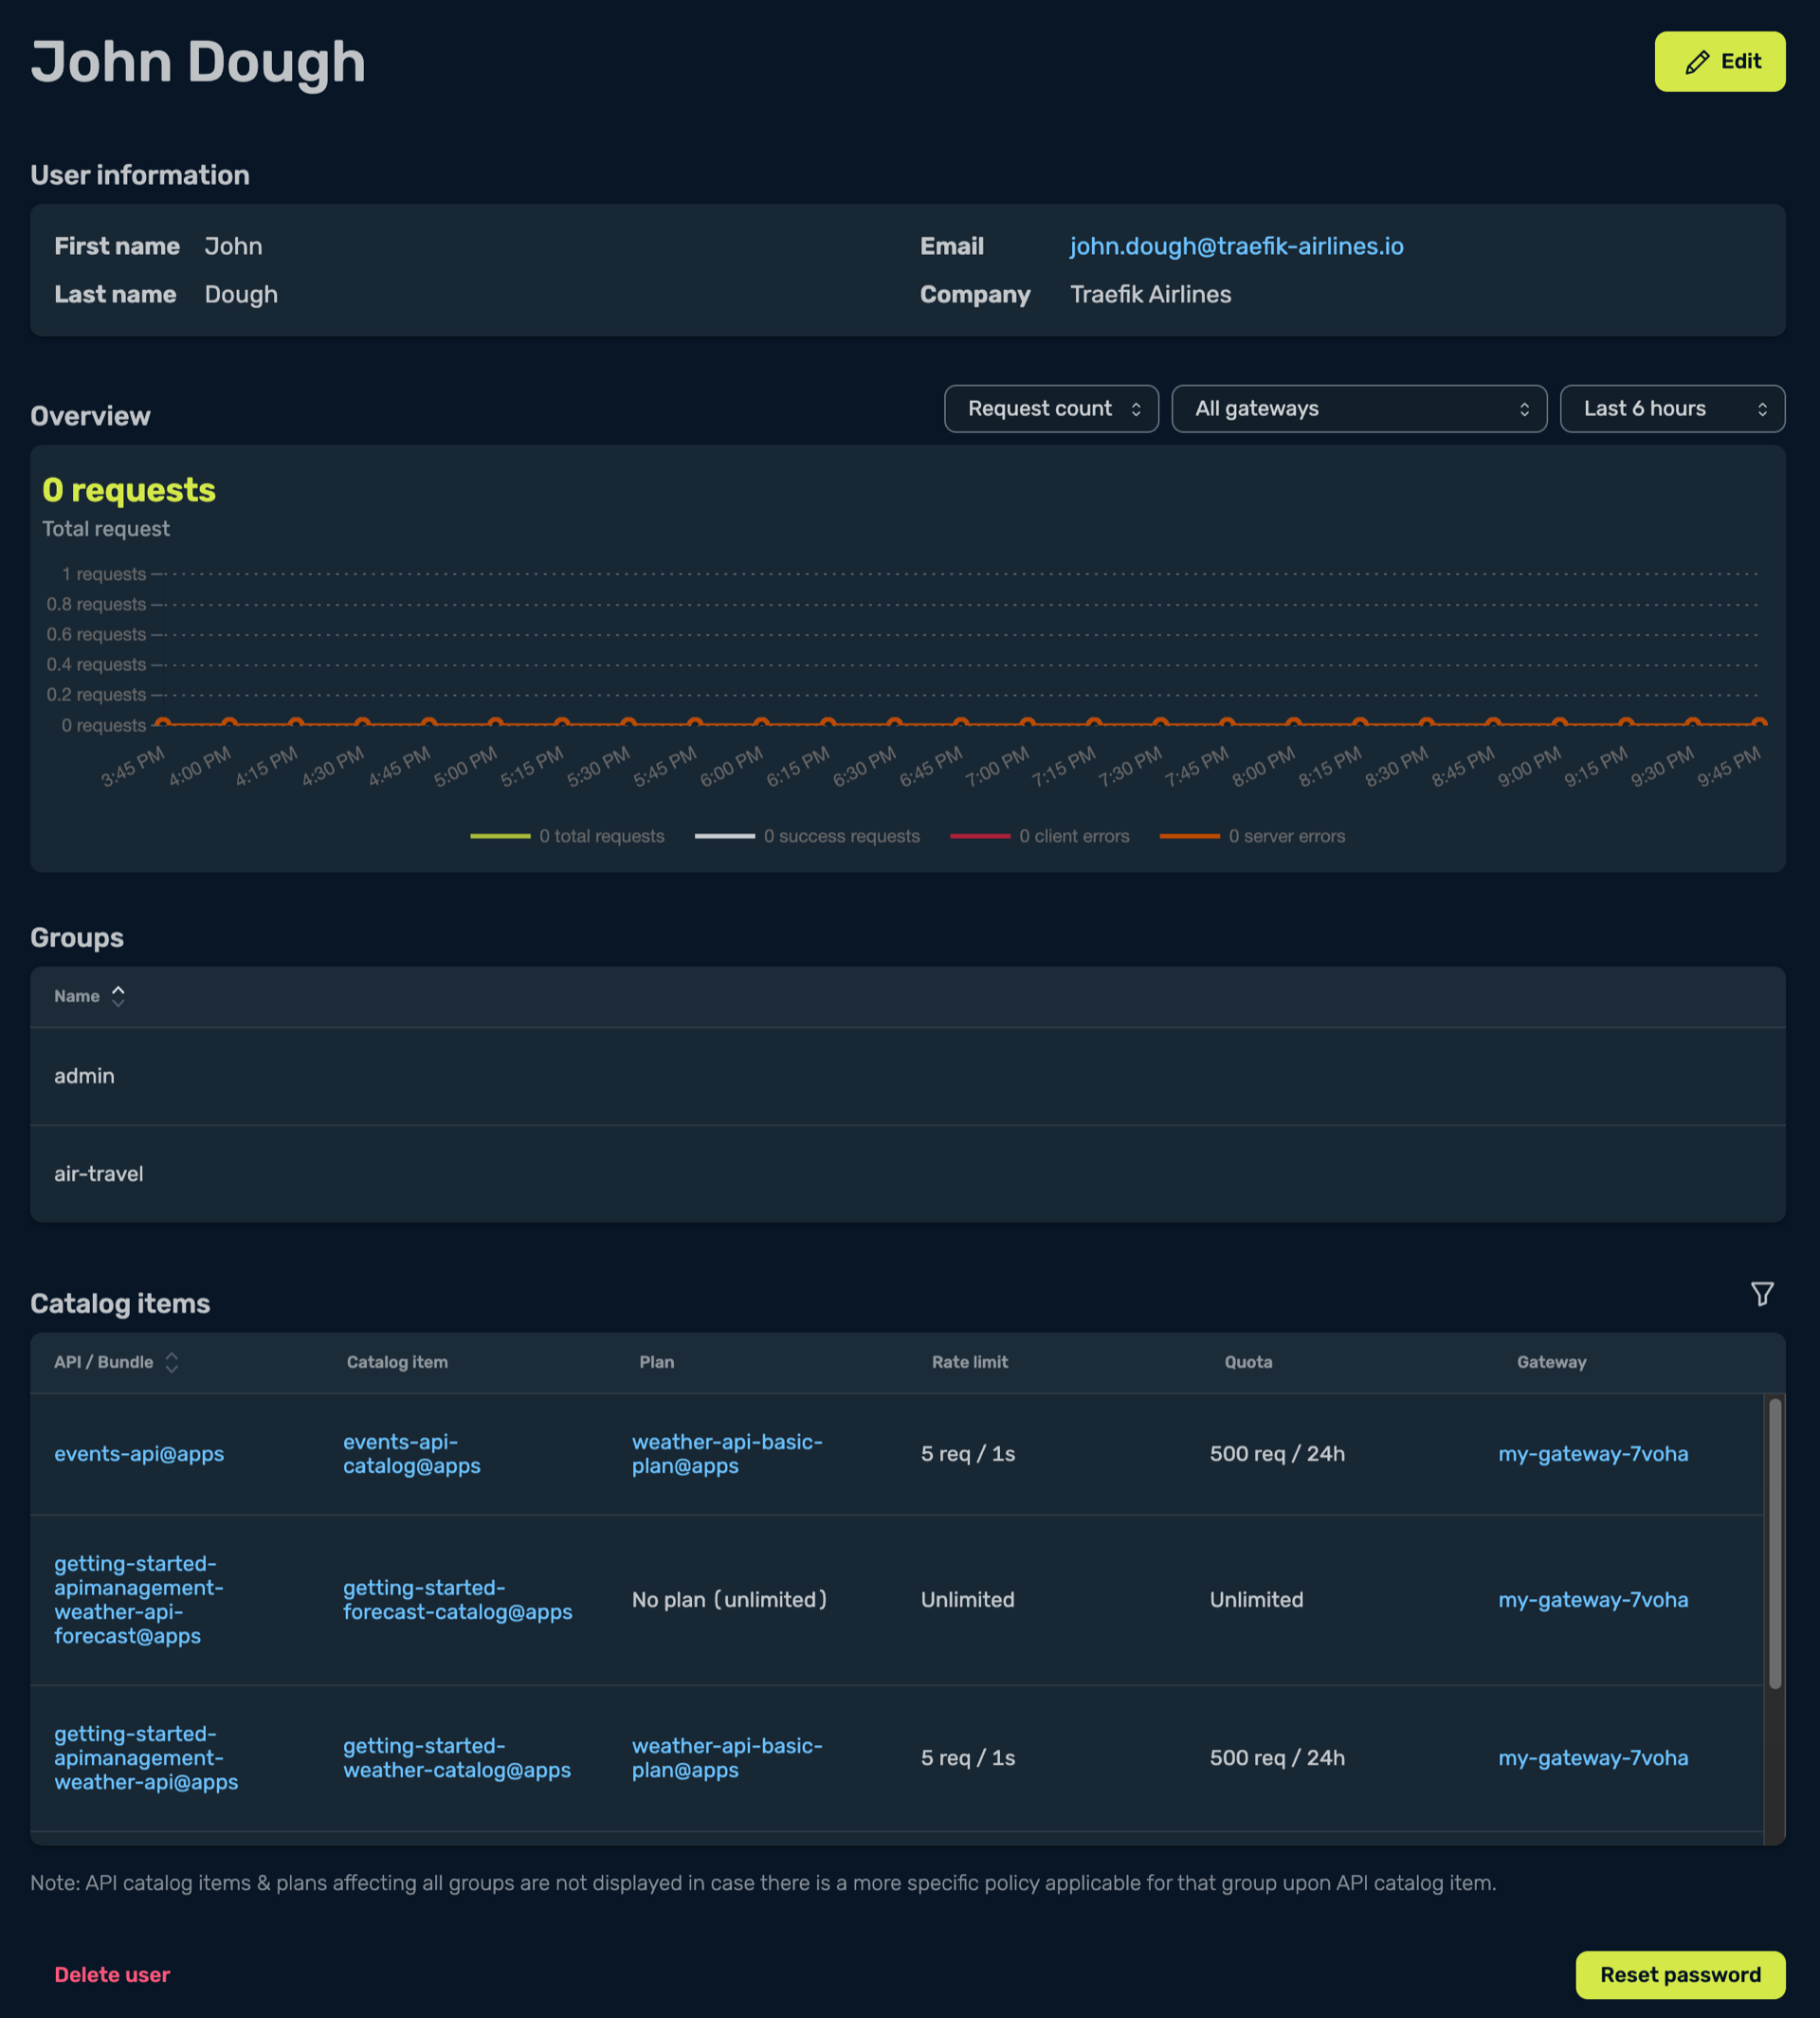The height and width of the screenshot is (2018, 1820).
Task: Toggle the 0 total requests legend
Action: tap(567, 836)
